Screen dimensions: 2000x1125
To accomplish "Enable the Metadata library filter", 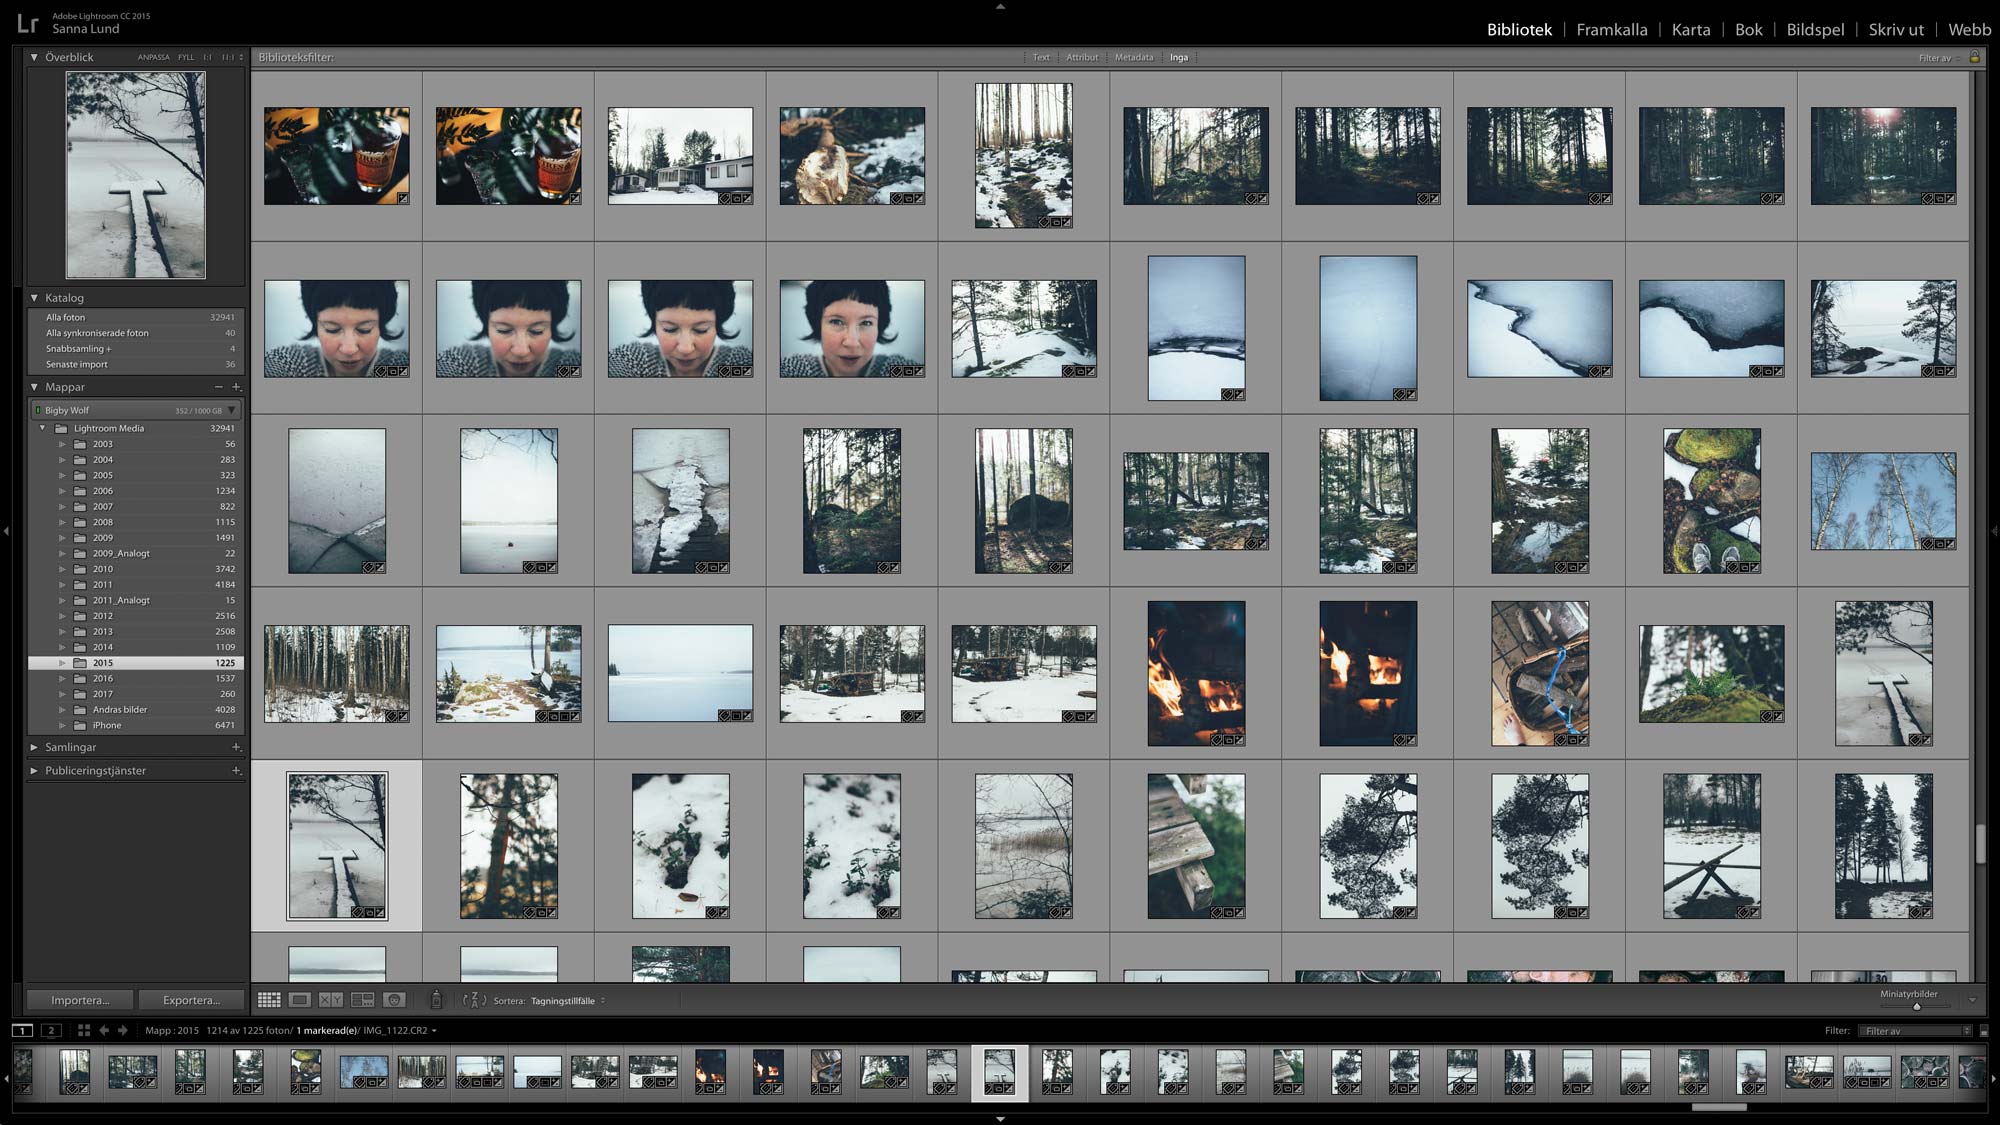I will coord(1136,57).
